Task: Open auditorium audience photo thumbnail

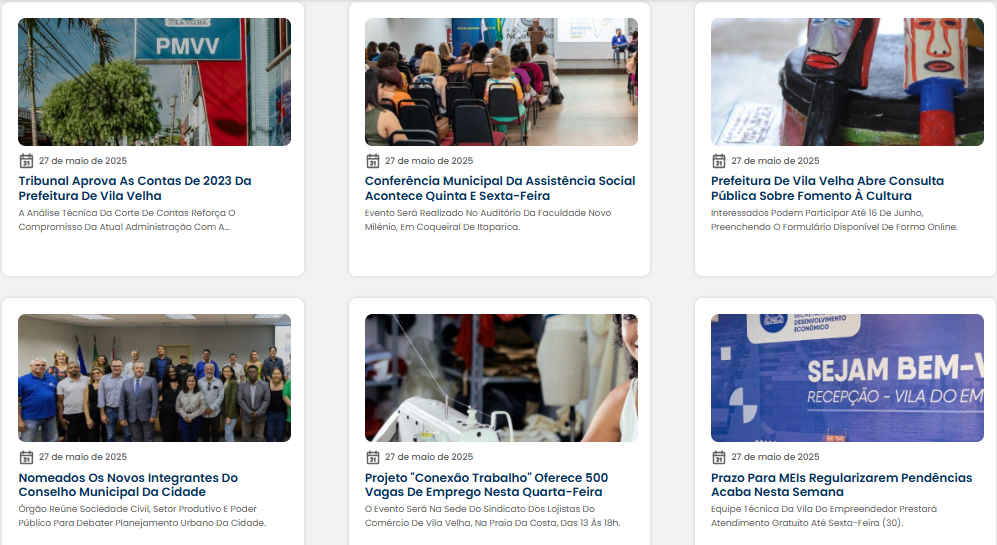Action: click(501, 82)
